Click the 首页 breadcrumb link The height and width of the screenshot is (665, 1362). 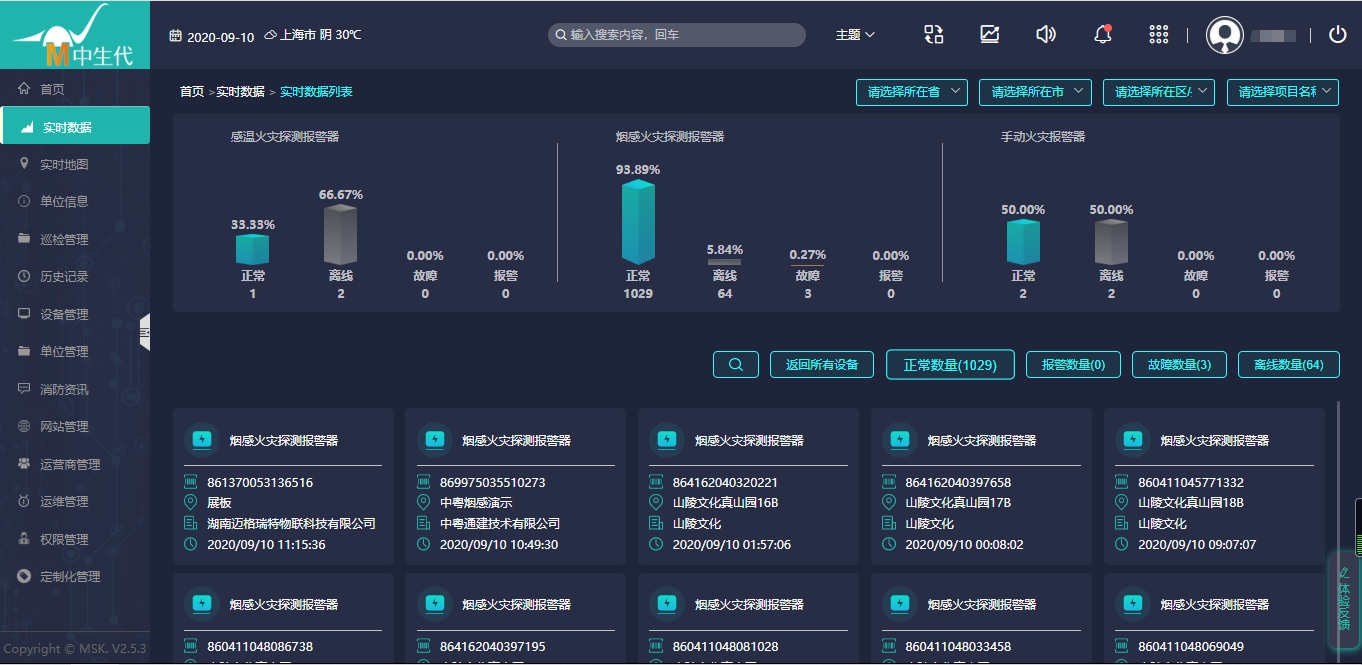(x=192, y=92)
